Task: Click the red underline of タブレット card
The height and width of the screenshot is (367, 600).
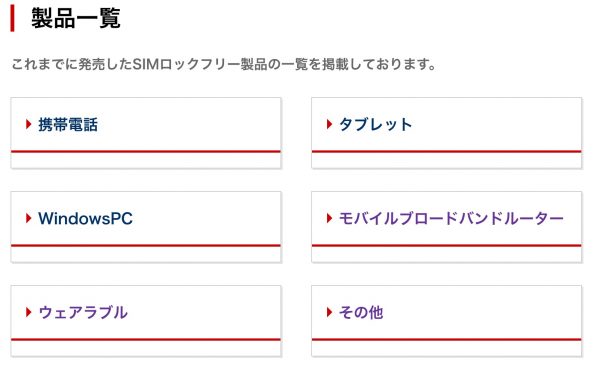Action: click(x=447, y=152)
